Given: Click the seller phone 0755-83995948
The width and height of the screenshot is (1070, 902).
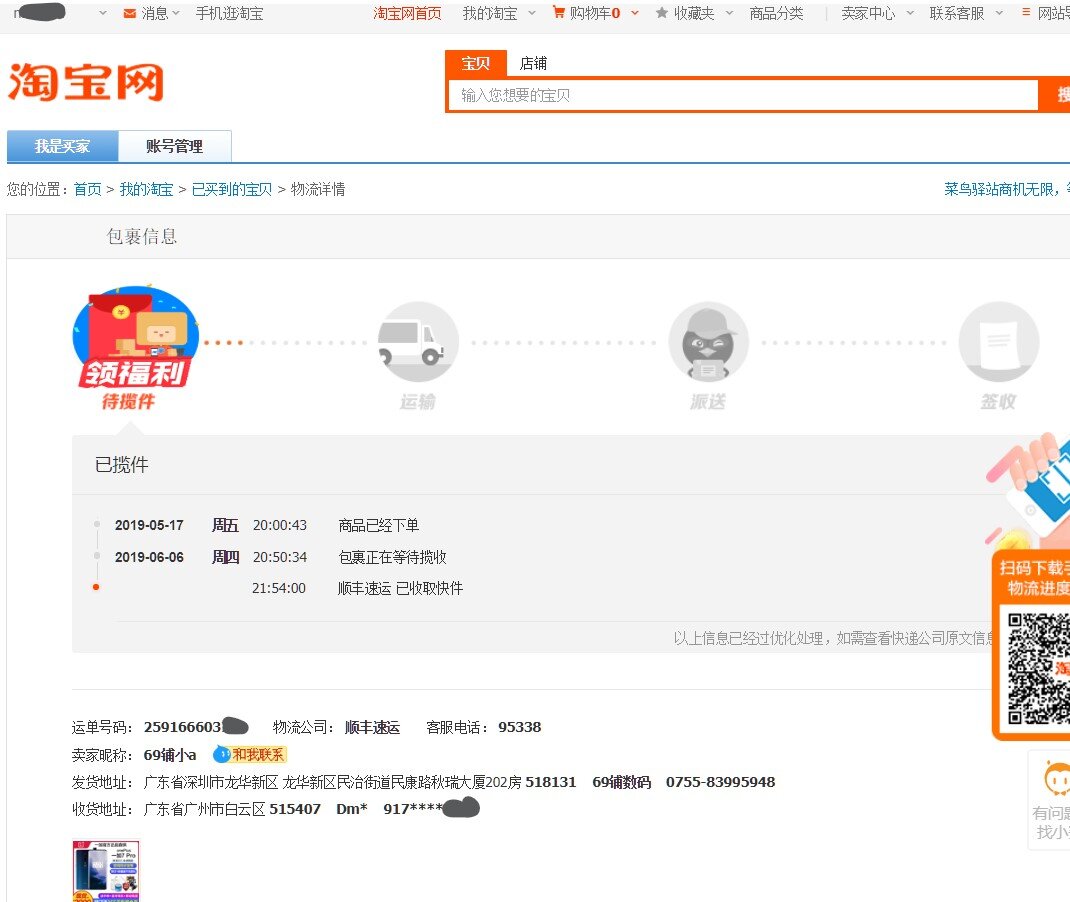Looking at the screenshot, I should (x=721, y=782).
